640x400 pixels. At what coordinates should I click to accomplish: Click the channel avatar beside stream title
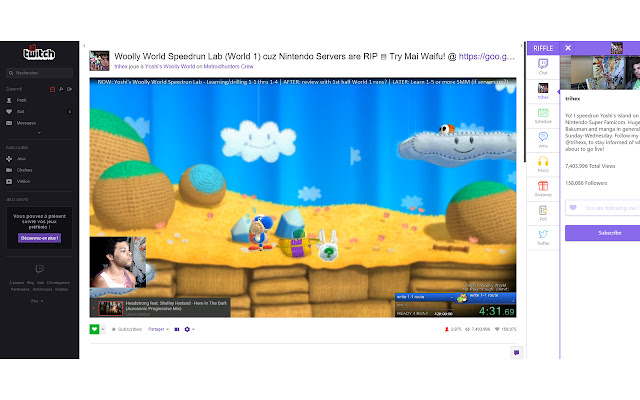(99, 60)
